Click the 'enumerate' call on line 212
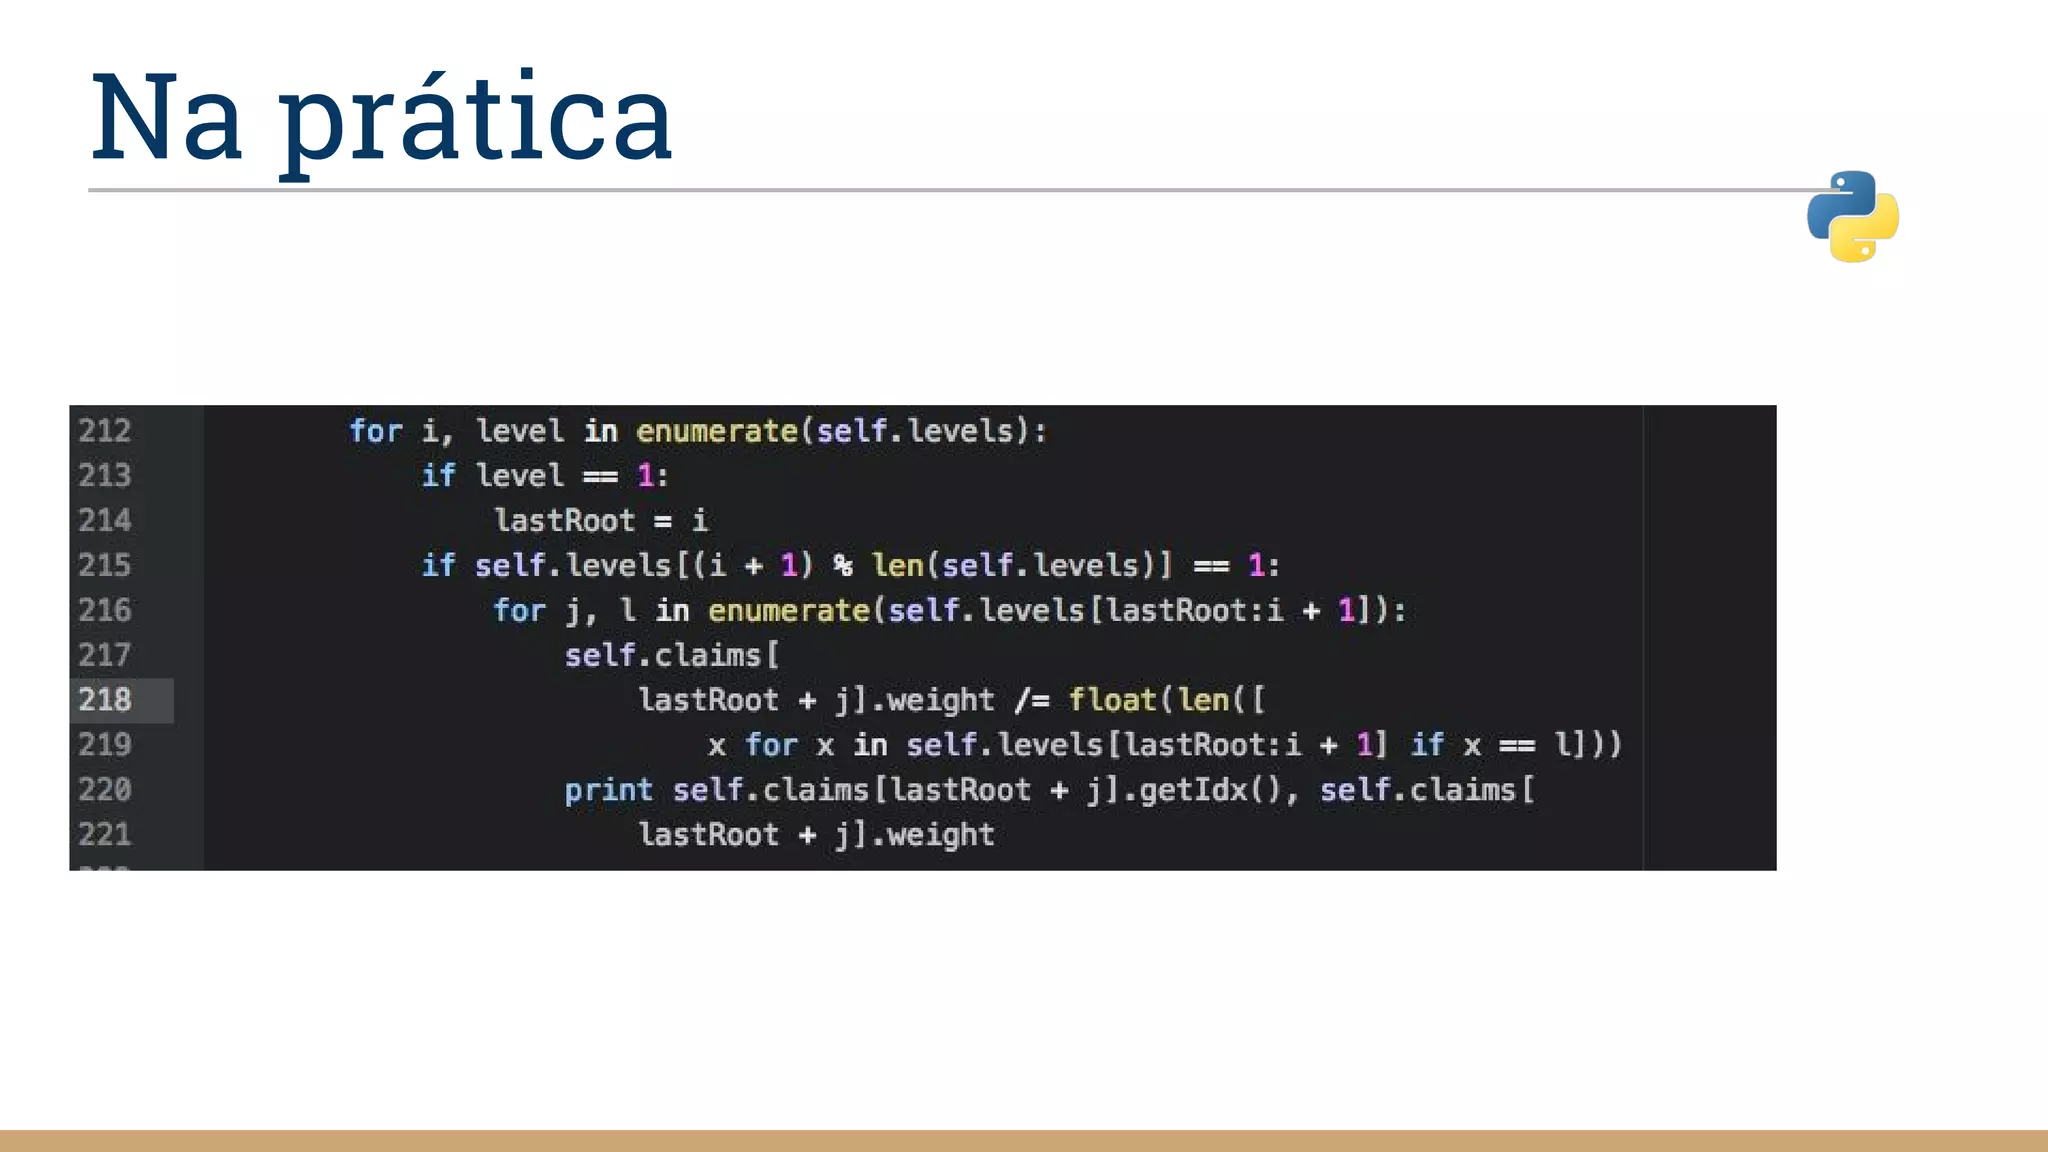The image size is (2048, 1152). (716, 431)
